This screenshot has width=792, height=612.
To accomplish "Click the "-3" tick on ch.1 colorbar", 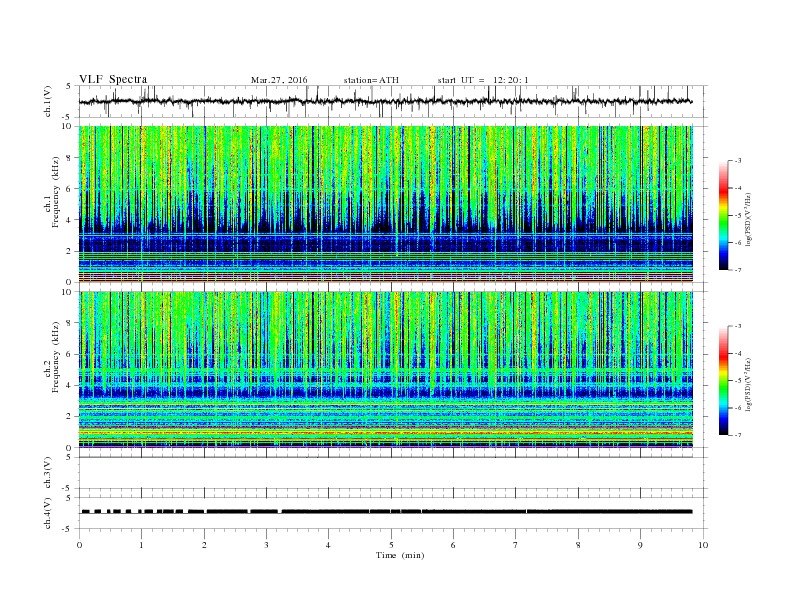I will click(x=737, y=161).
